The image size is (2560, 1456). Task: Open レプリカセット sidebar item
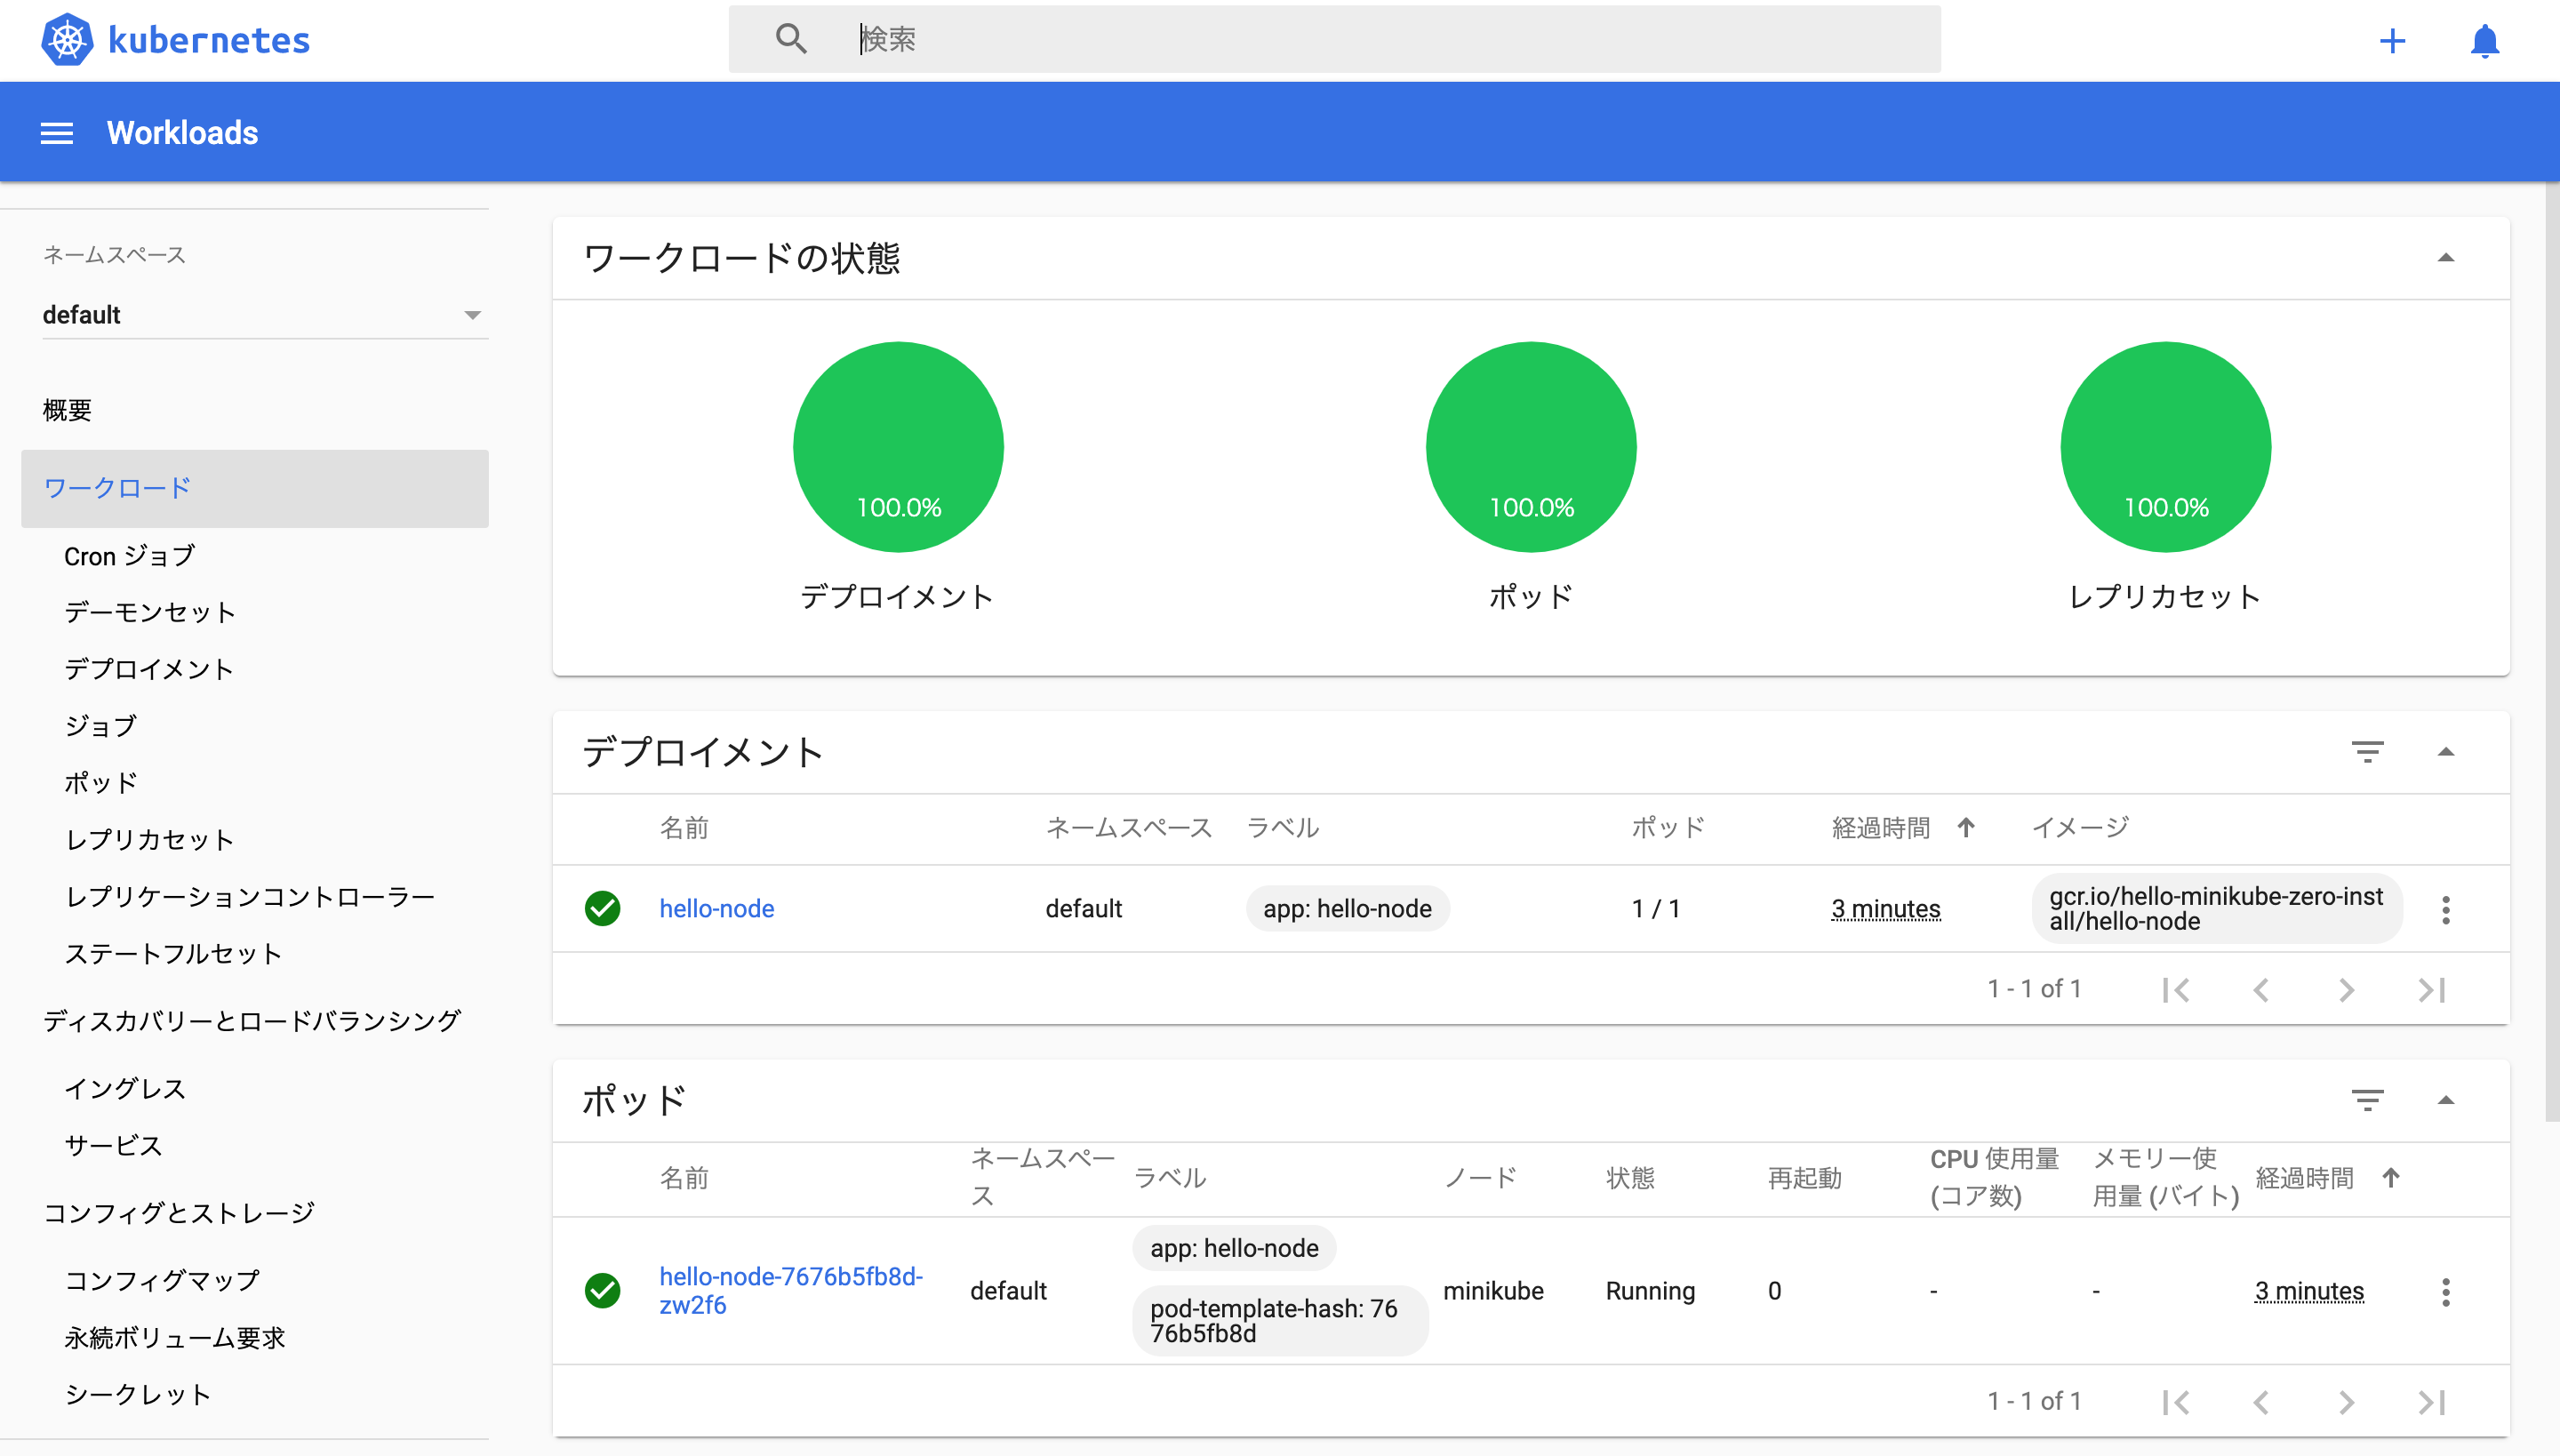point(150,839)
